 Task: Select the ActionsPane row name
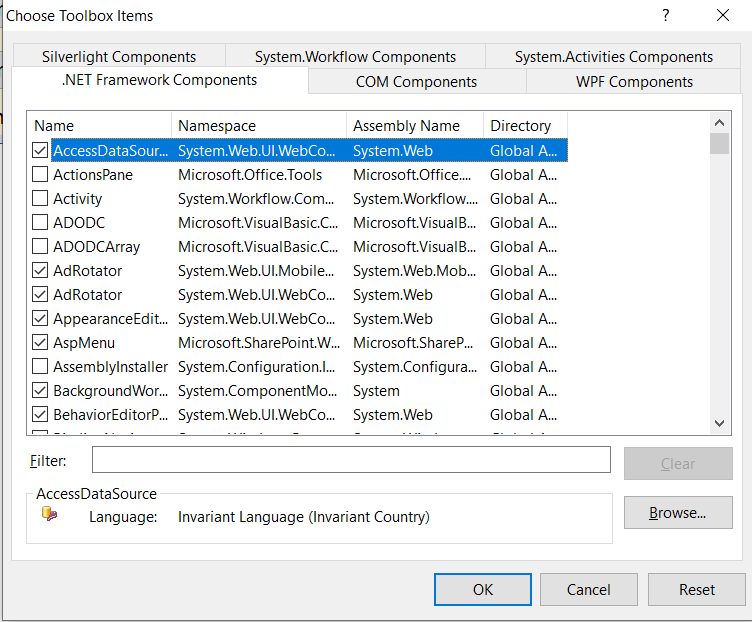[x=93, y=175]
